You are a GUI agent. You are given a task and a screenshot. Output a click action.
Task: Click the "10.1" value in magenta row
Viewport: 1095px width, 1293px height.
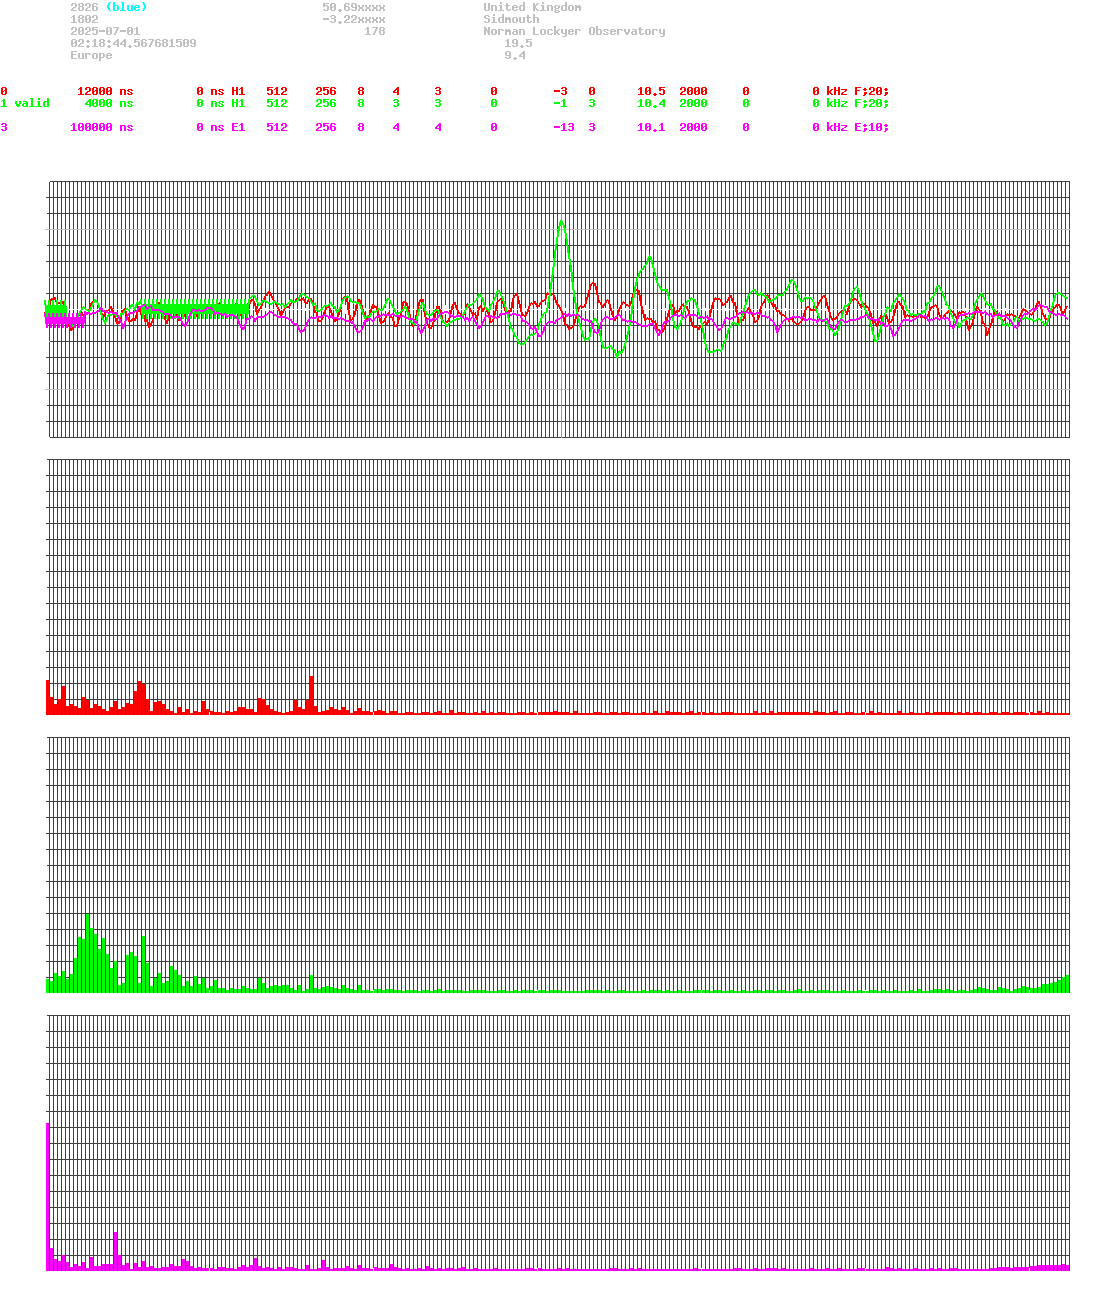(x=651, y=127)
